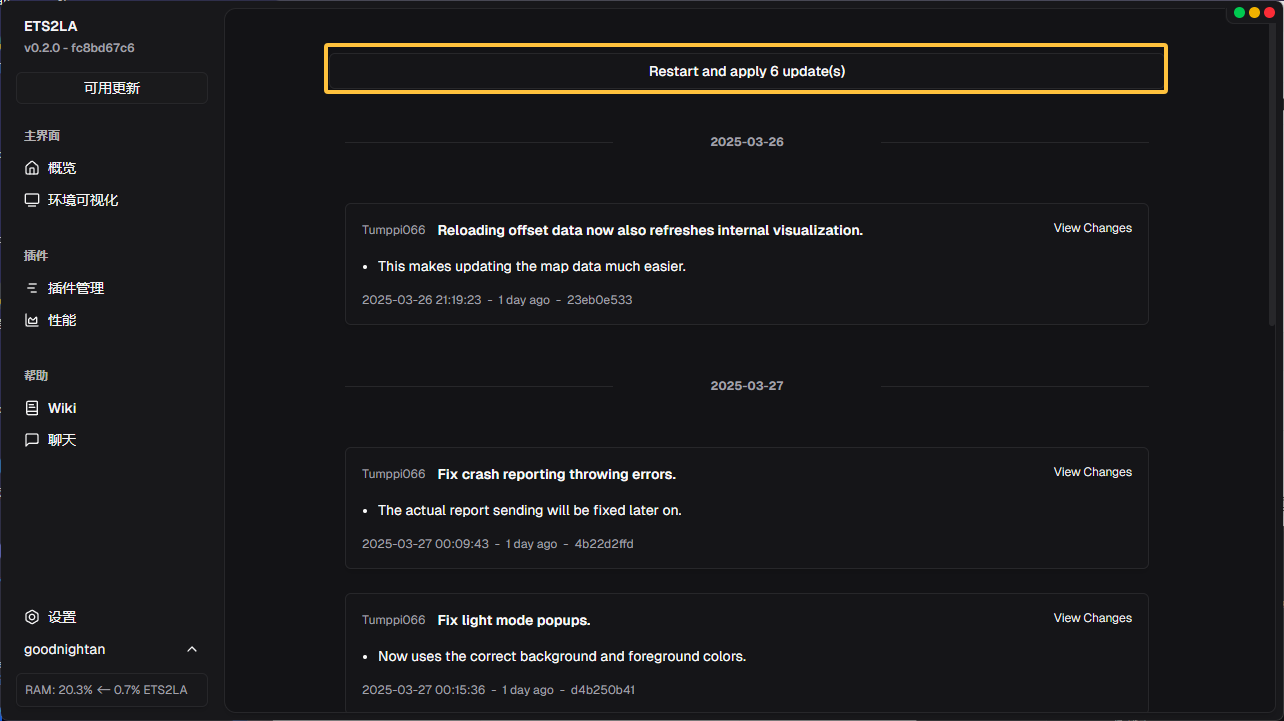Restart and apply 6 updates

click(746, 69)
